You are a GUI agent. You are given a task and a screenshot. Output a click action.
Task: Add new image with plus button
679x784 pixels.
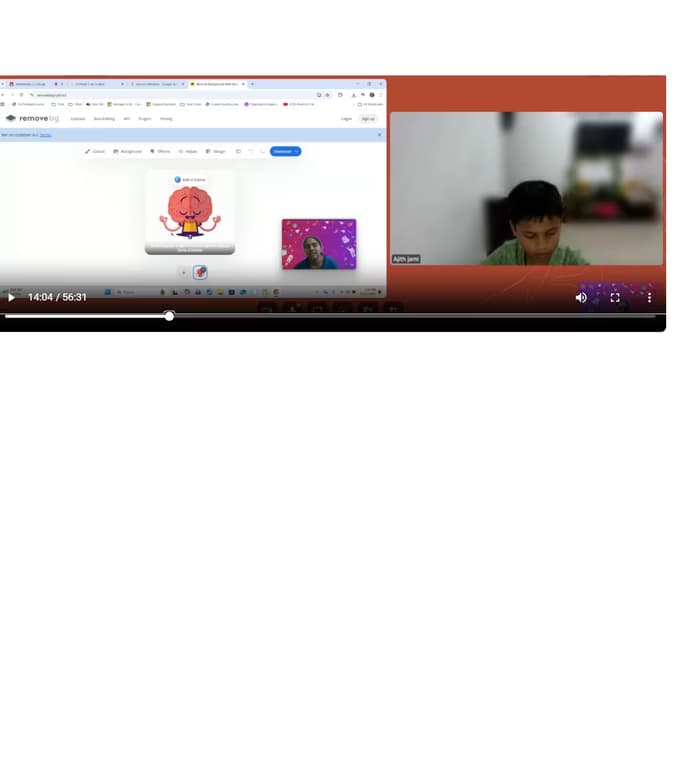coord(183,272)
